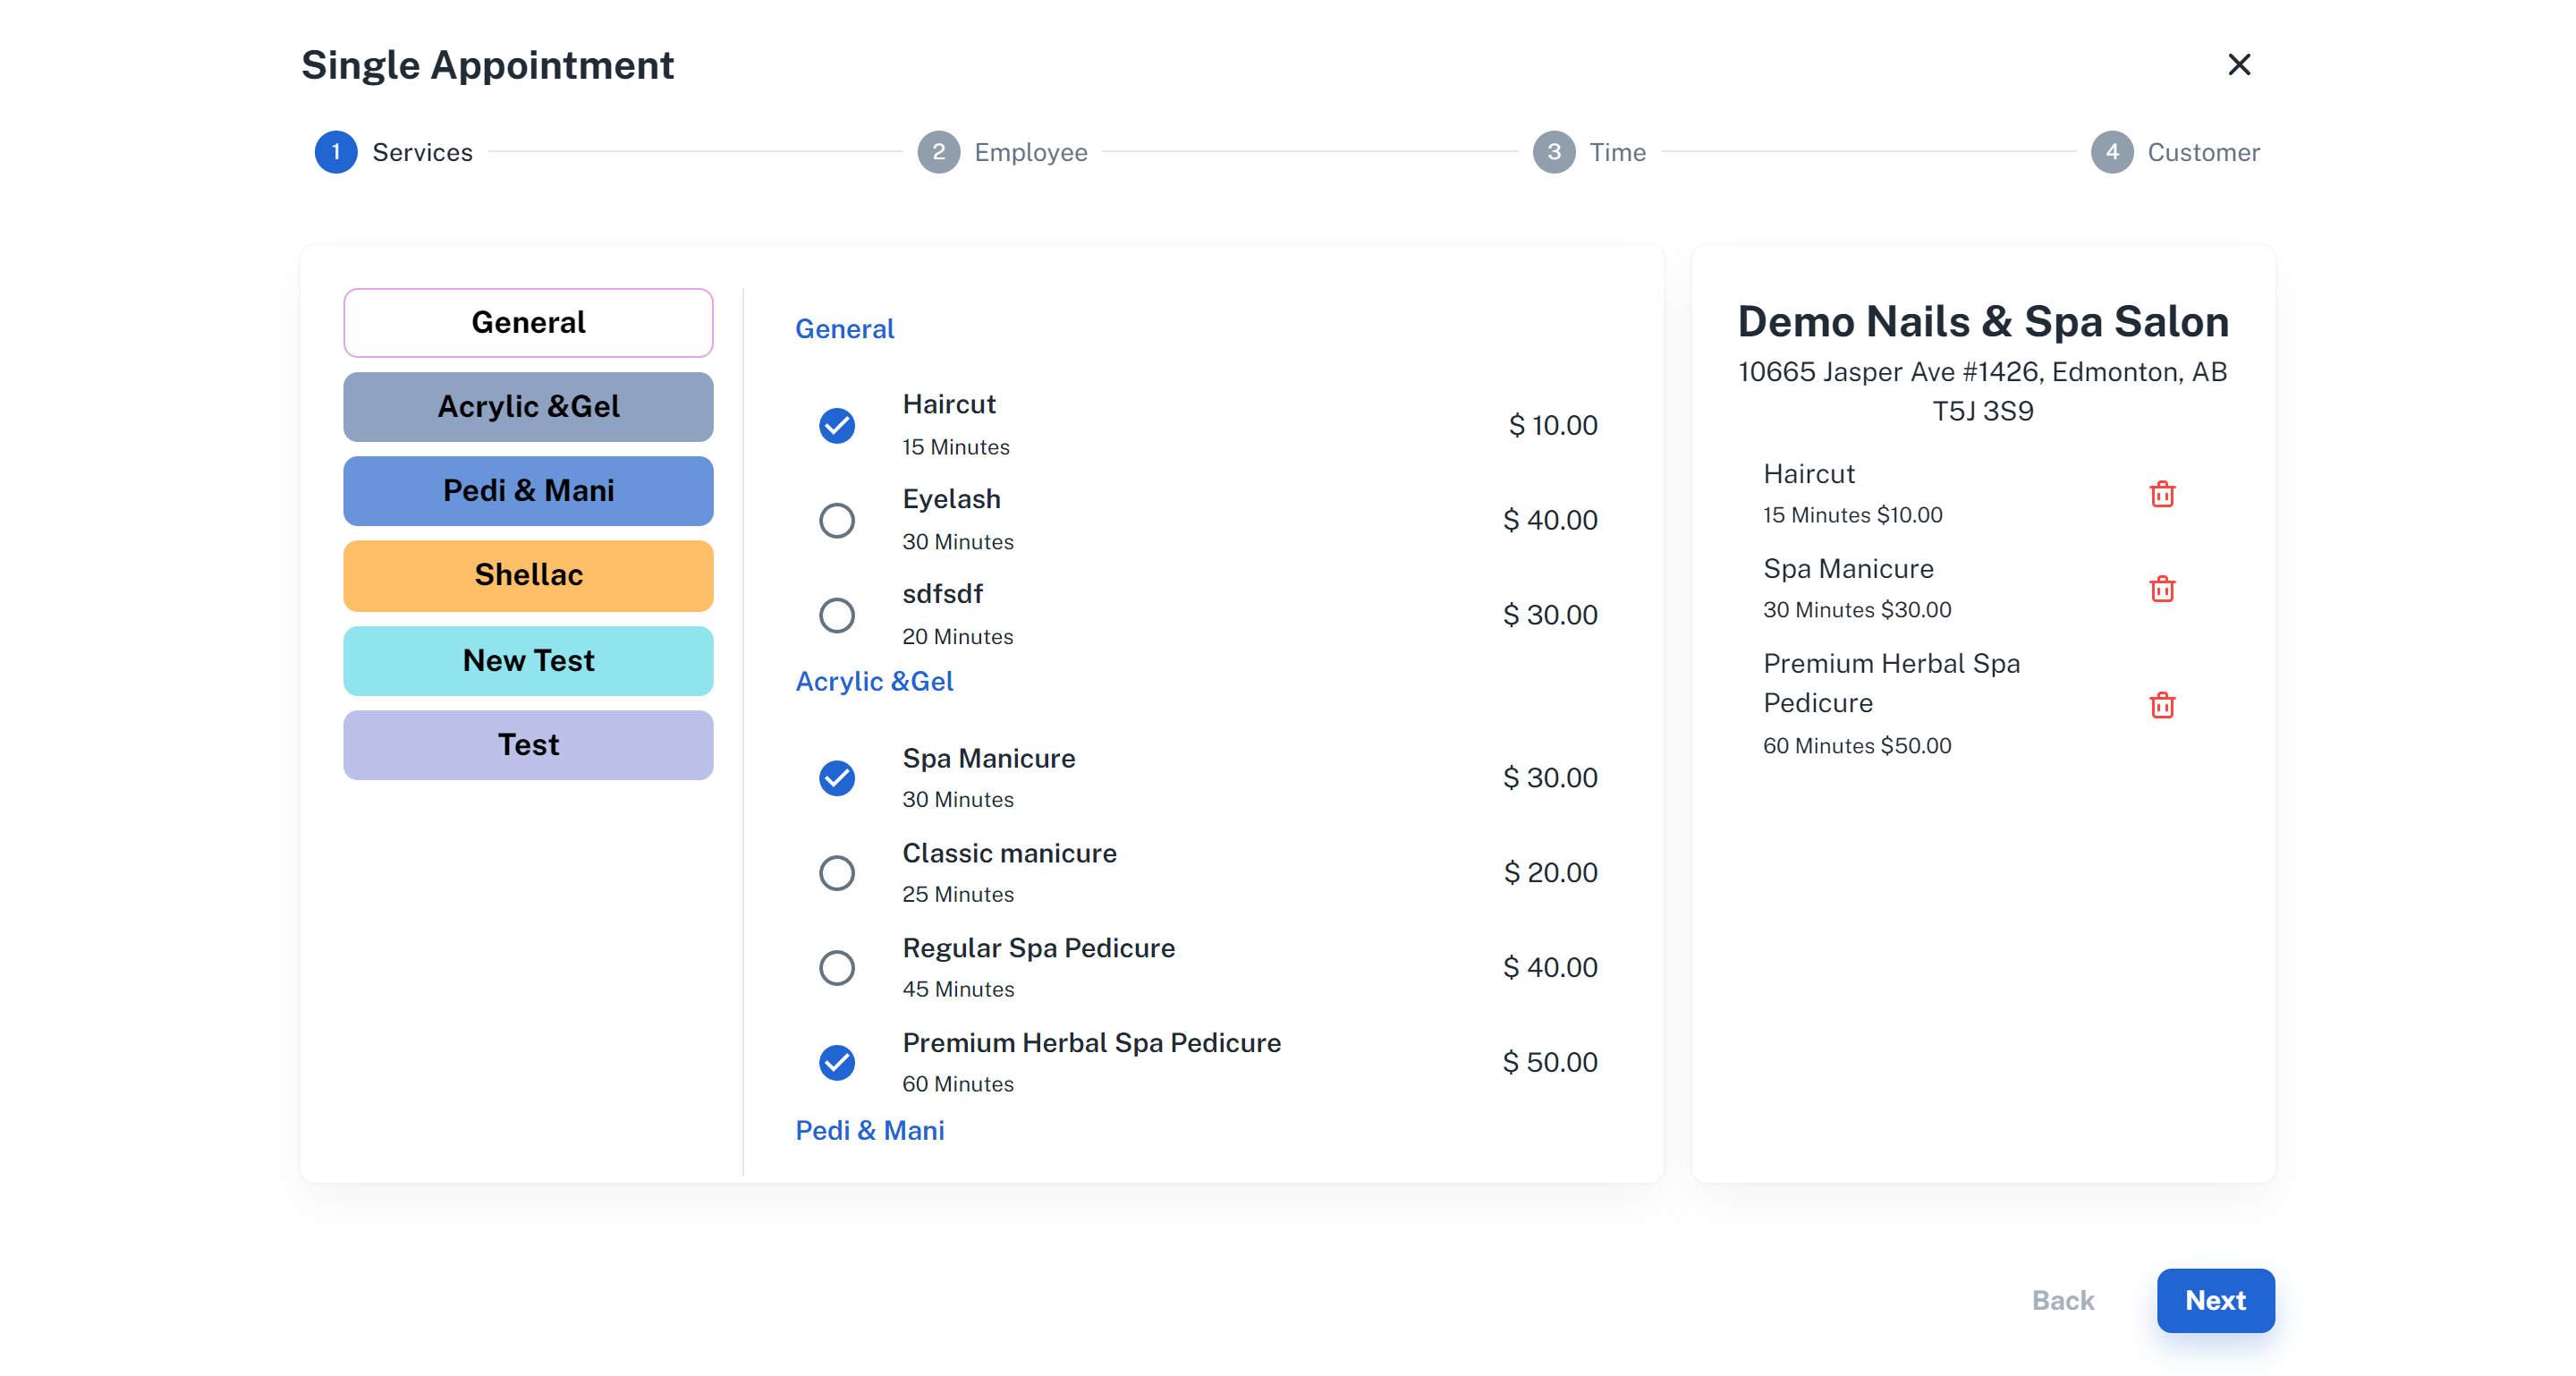Delete Haircut from the appointment summary

[2161, 494]
